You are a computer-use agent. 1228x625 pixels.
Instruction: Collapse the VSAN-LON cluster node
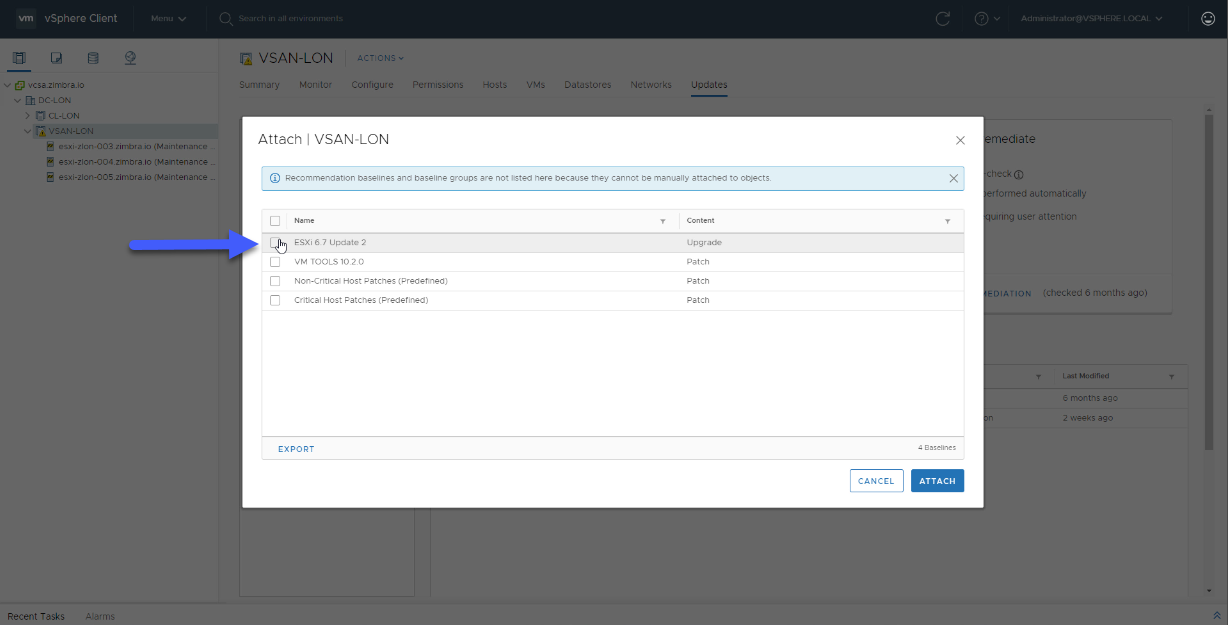point(28,131)
